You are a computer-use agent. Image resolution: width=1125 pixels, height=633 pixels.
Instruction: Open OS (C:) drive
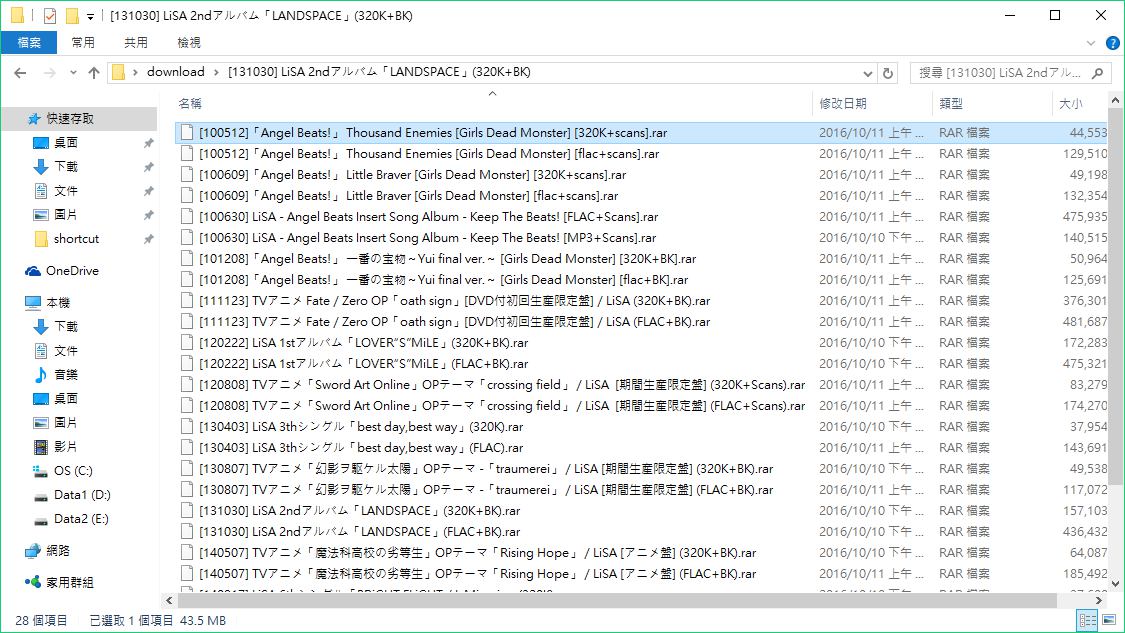tap(73, 471)
